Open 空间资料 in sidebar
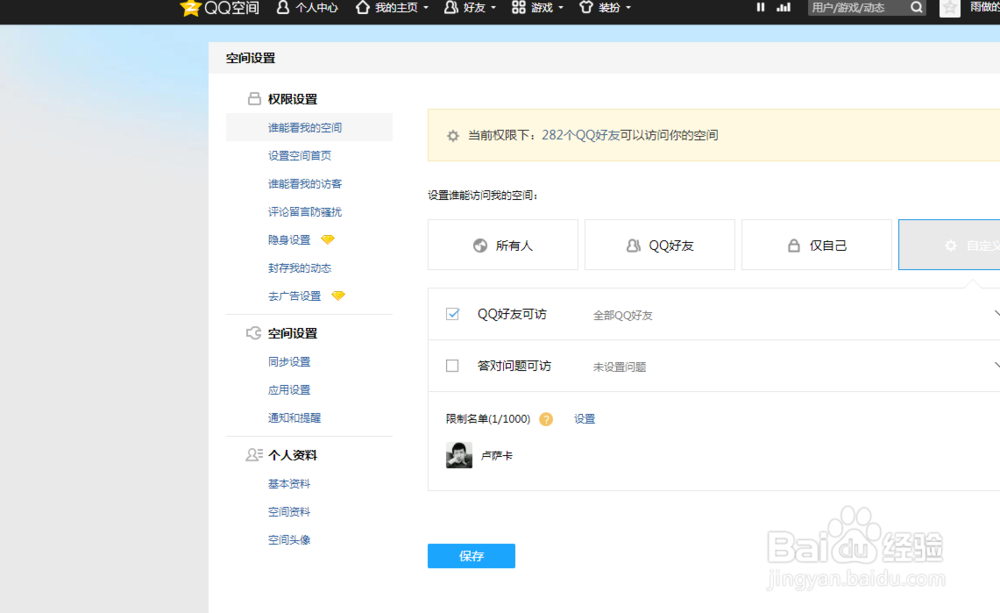 tap(289, 512)
